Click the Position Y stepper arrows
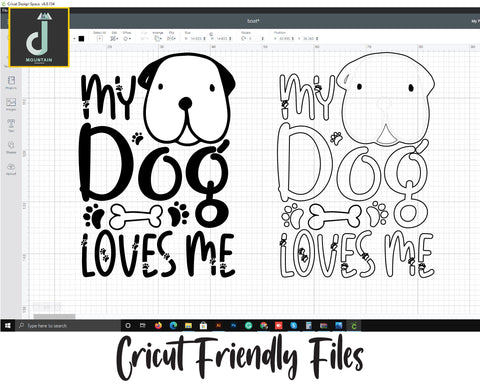This screenshot has width=480, height=384. (x=317, y=39)
